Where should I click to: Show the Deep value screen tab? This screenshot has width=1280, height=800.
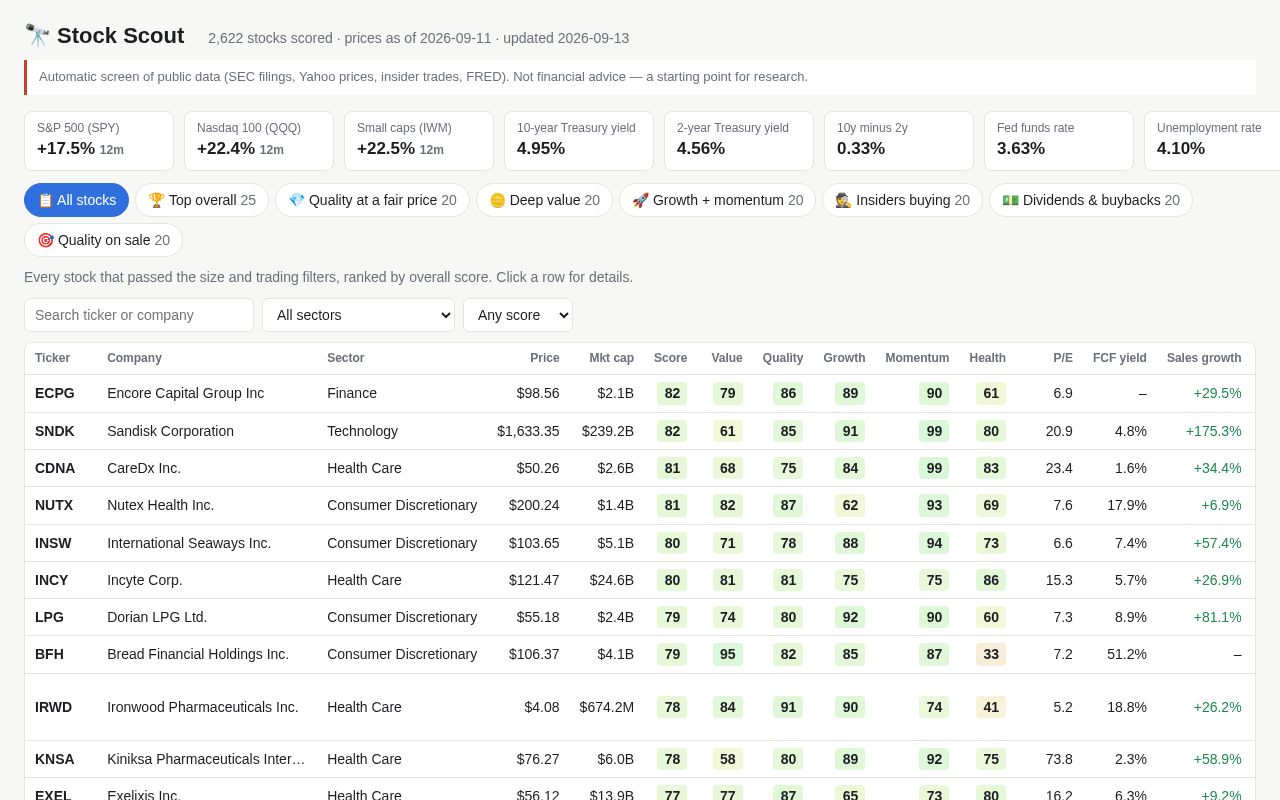click(x=544, y=200)
